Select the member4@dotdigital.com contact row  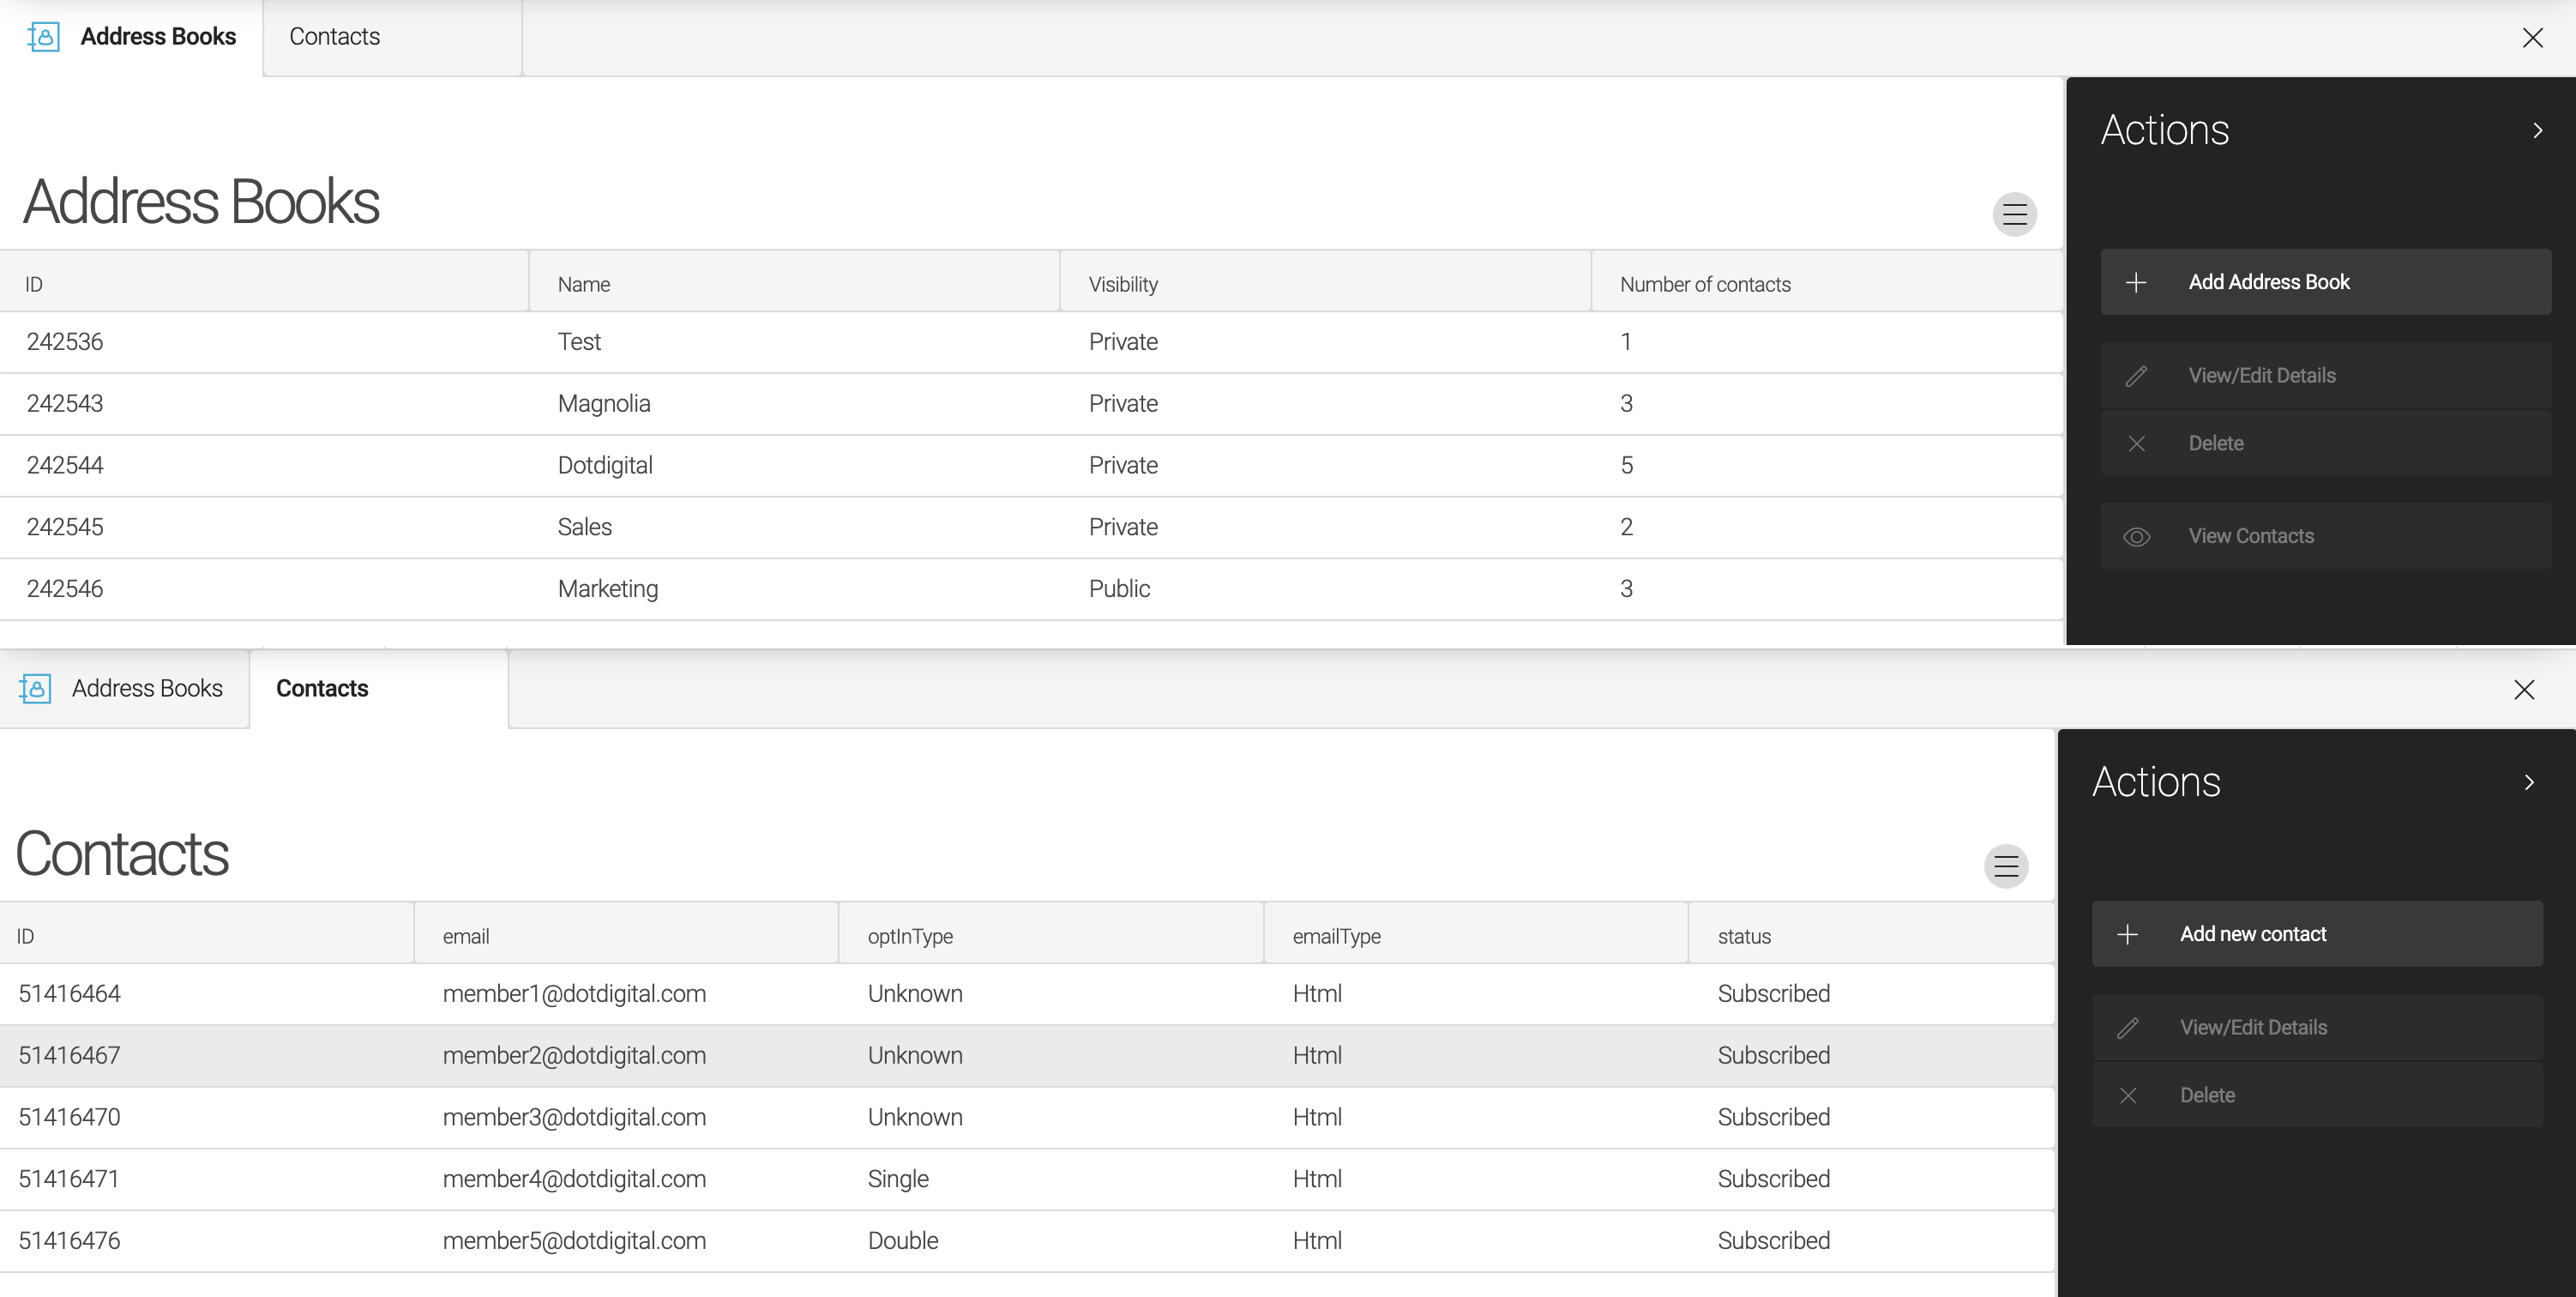(574, 1179)
